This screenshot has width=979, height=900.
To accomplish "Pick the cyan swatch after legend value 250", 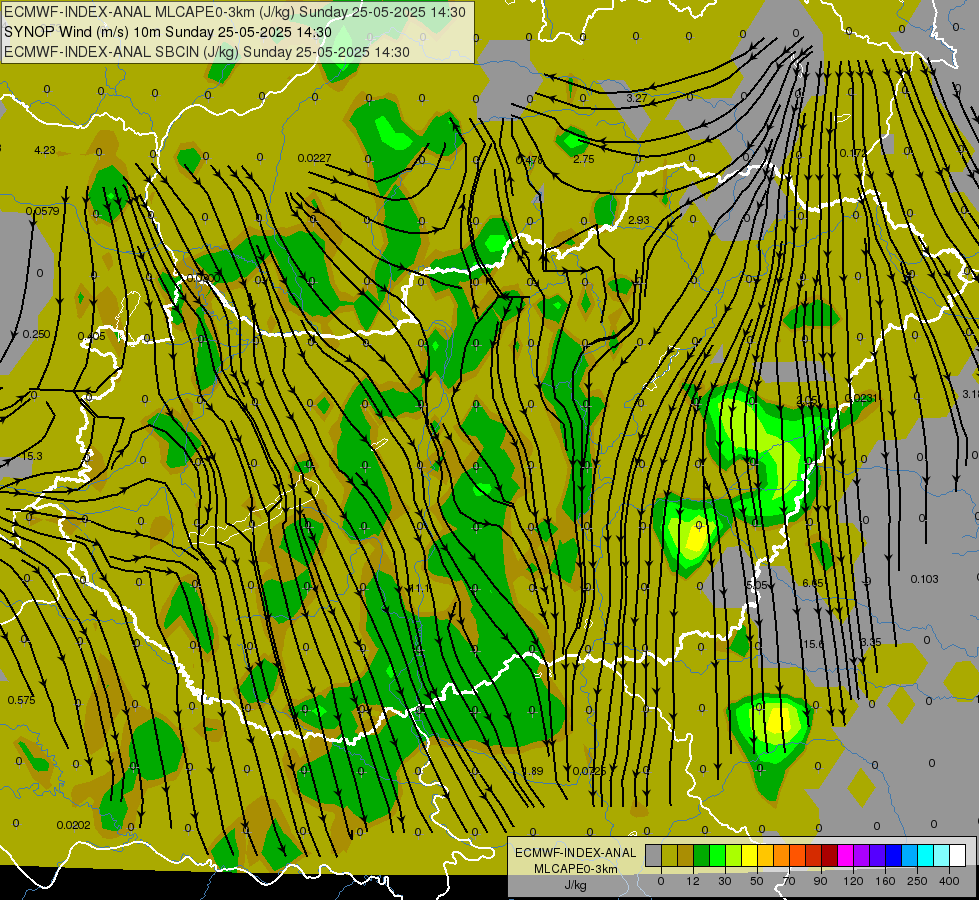I will pos(926,855).
